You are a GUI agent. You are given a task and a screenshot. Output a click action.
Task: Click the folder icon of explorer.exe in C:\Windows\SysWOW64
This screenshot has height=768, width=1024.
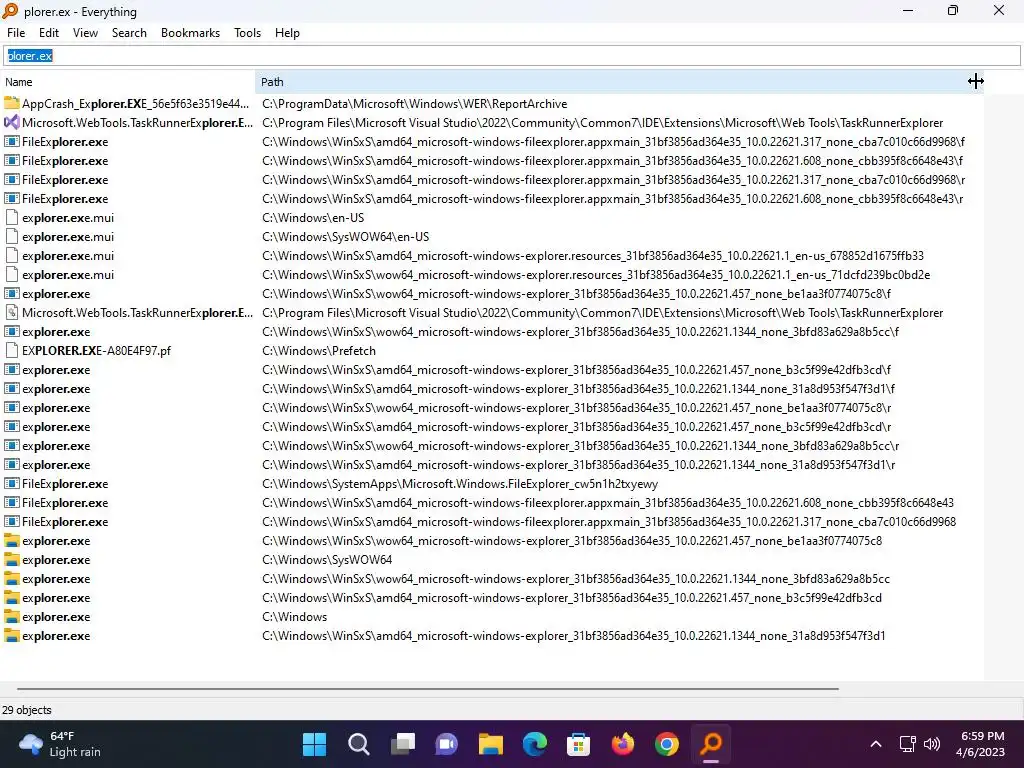tap(11, 560)
